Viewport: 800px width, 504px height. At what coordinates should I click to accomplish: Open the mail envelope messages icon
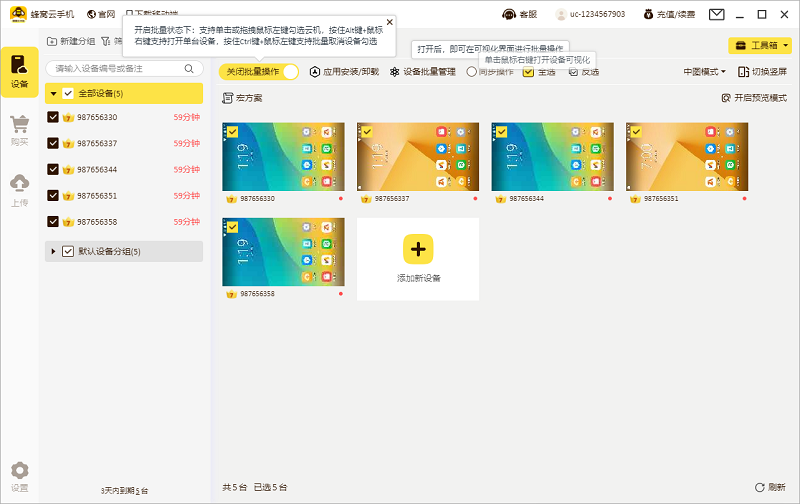[x=716, y=14]
